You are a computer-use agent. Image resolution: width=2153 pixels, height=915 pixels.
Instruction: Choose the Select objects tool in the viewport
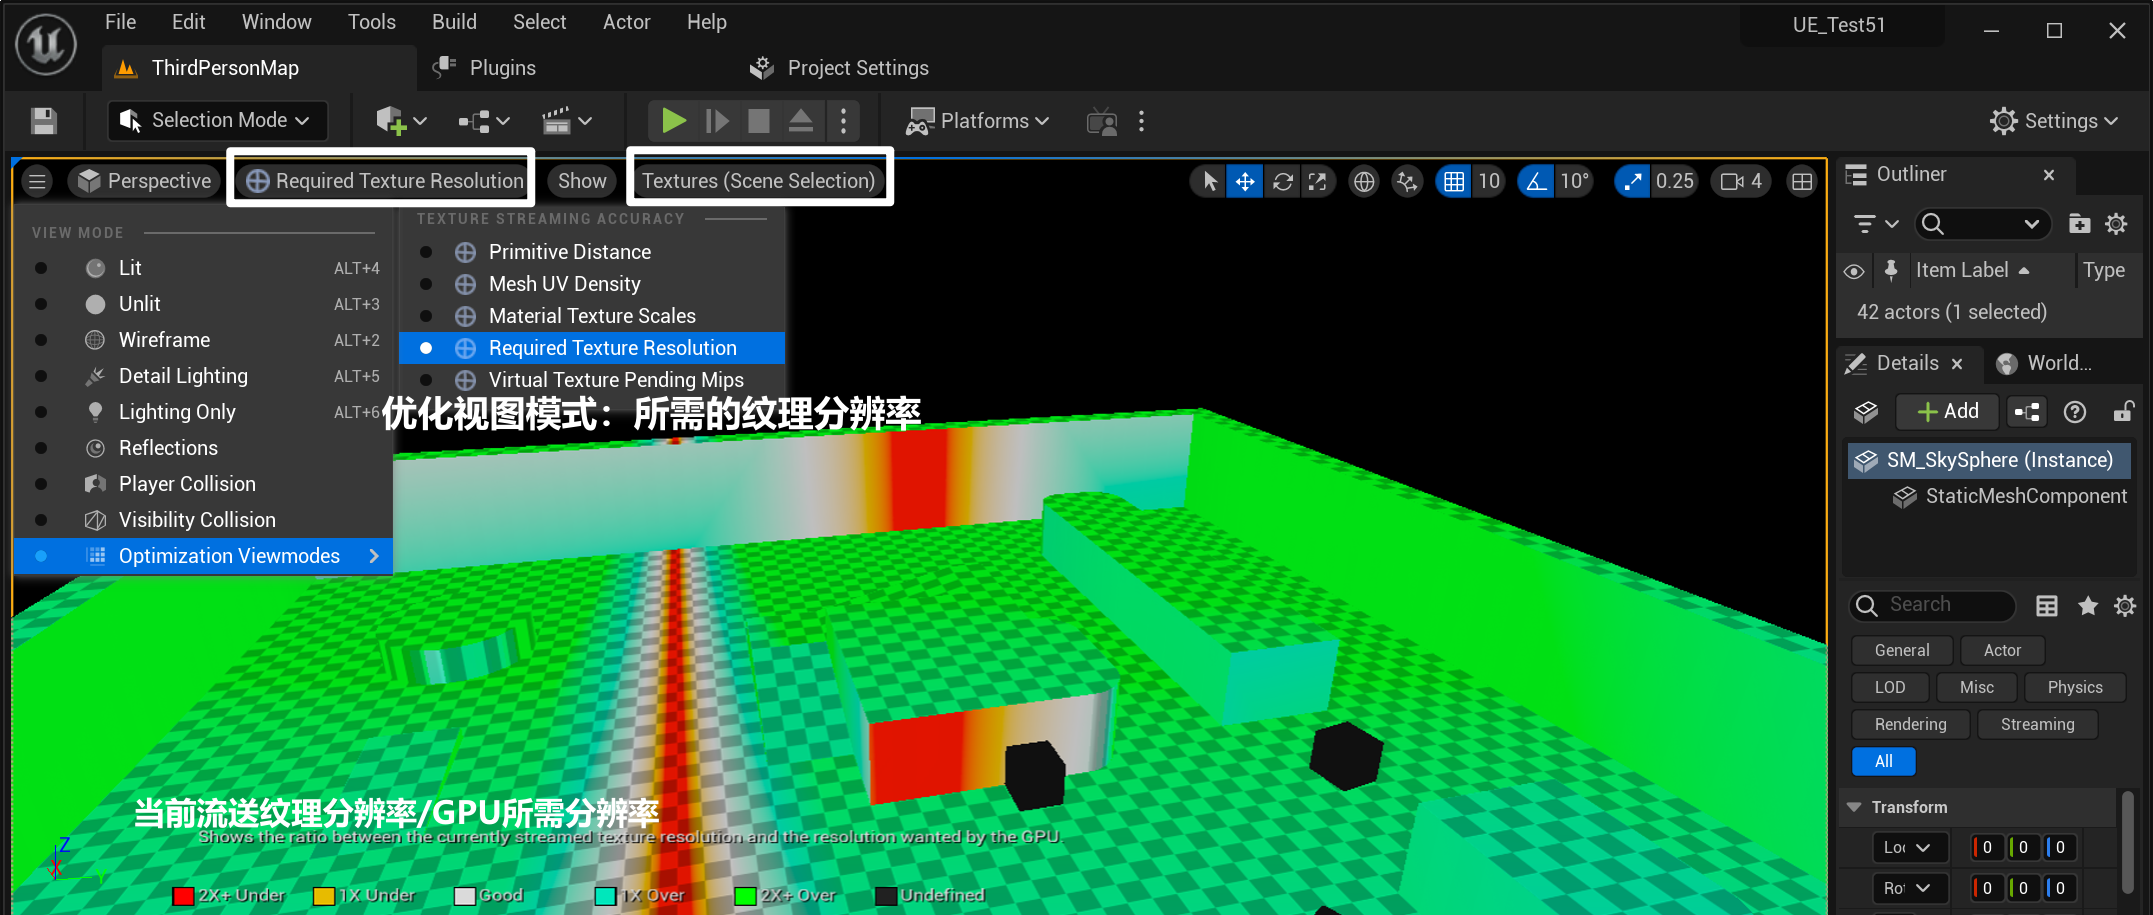[x=1210, y=181]
